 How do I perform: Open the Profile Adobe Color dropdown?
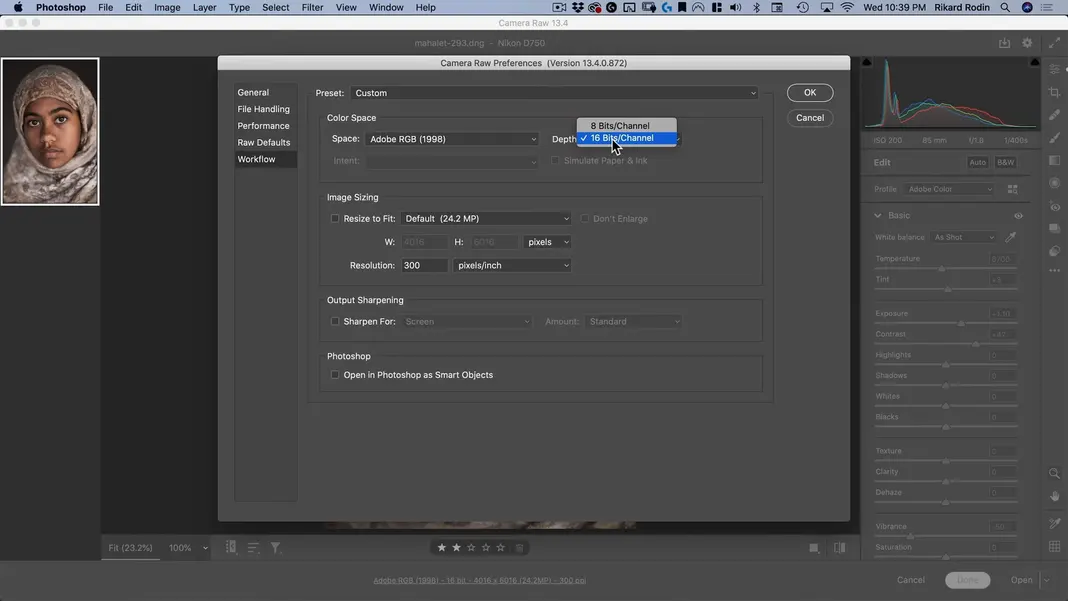949,189
